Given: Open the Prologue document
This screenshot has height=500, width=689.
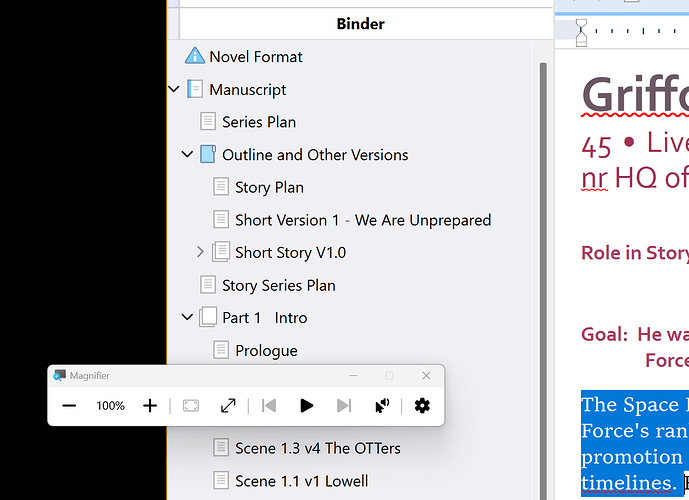Looking at the screenshot, I should (x=266, y=350).
